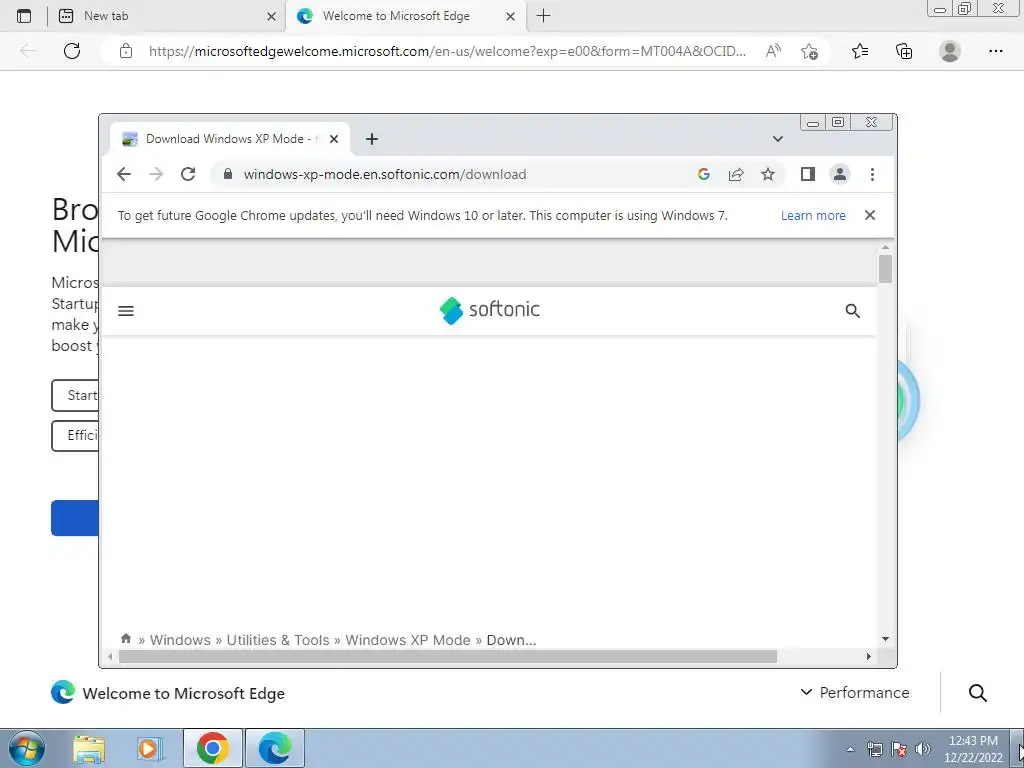Screen dimensions: 1024x768
Task: Open the Softonic hamburger menu
Action: (126, 311)
